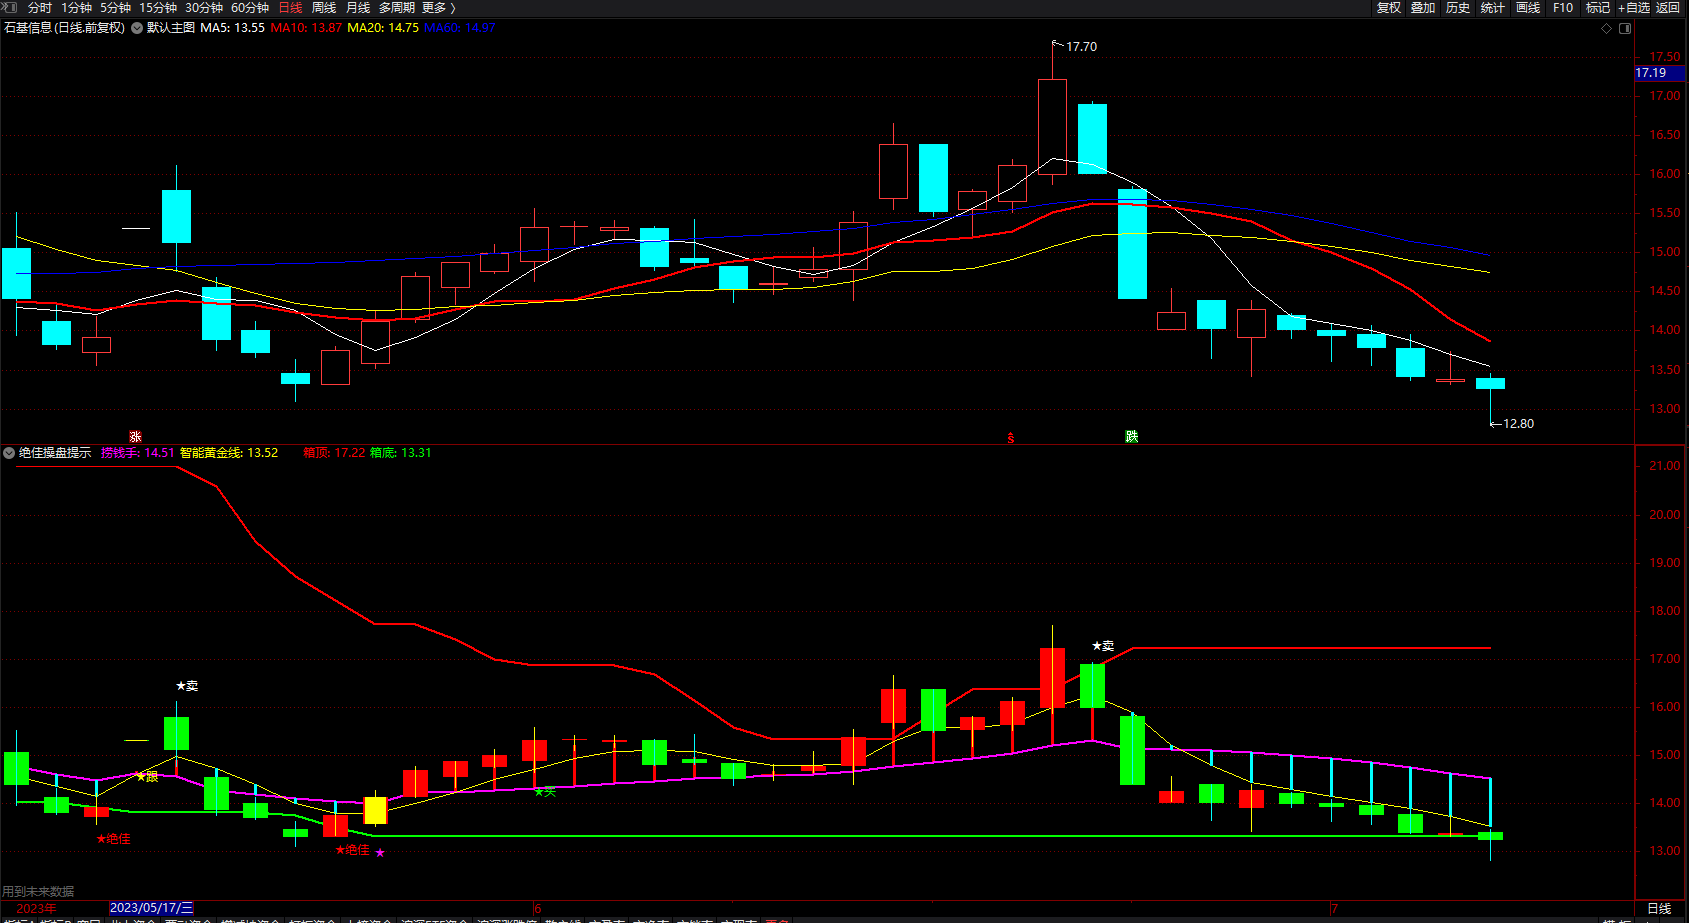1689x923 pixels.
Task: Click the 返回 back button
Action: [1668, 8]
